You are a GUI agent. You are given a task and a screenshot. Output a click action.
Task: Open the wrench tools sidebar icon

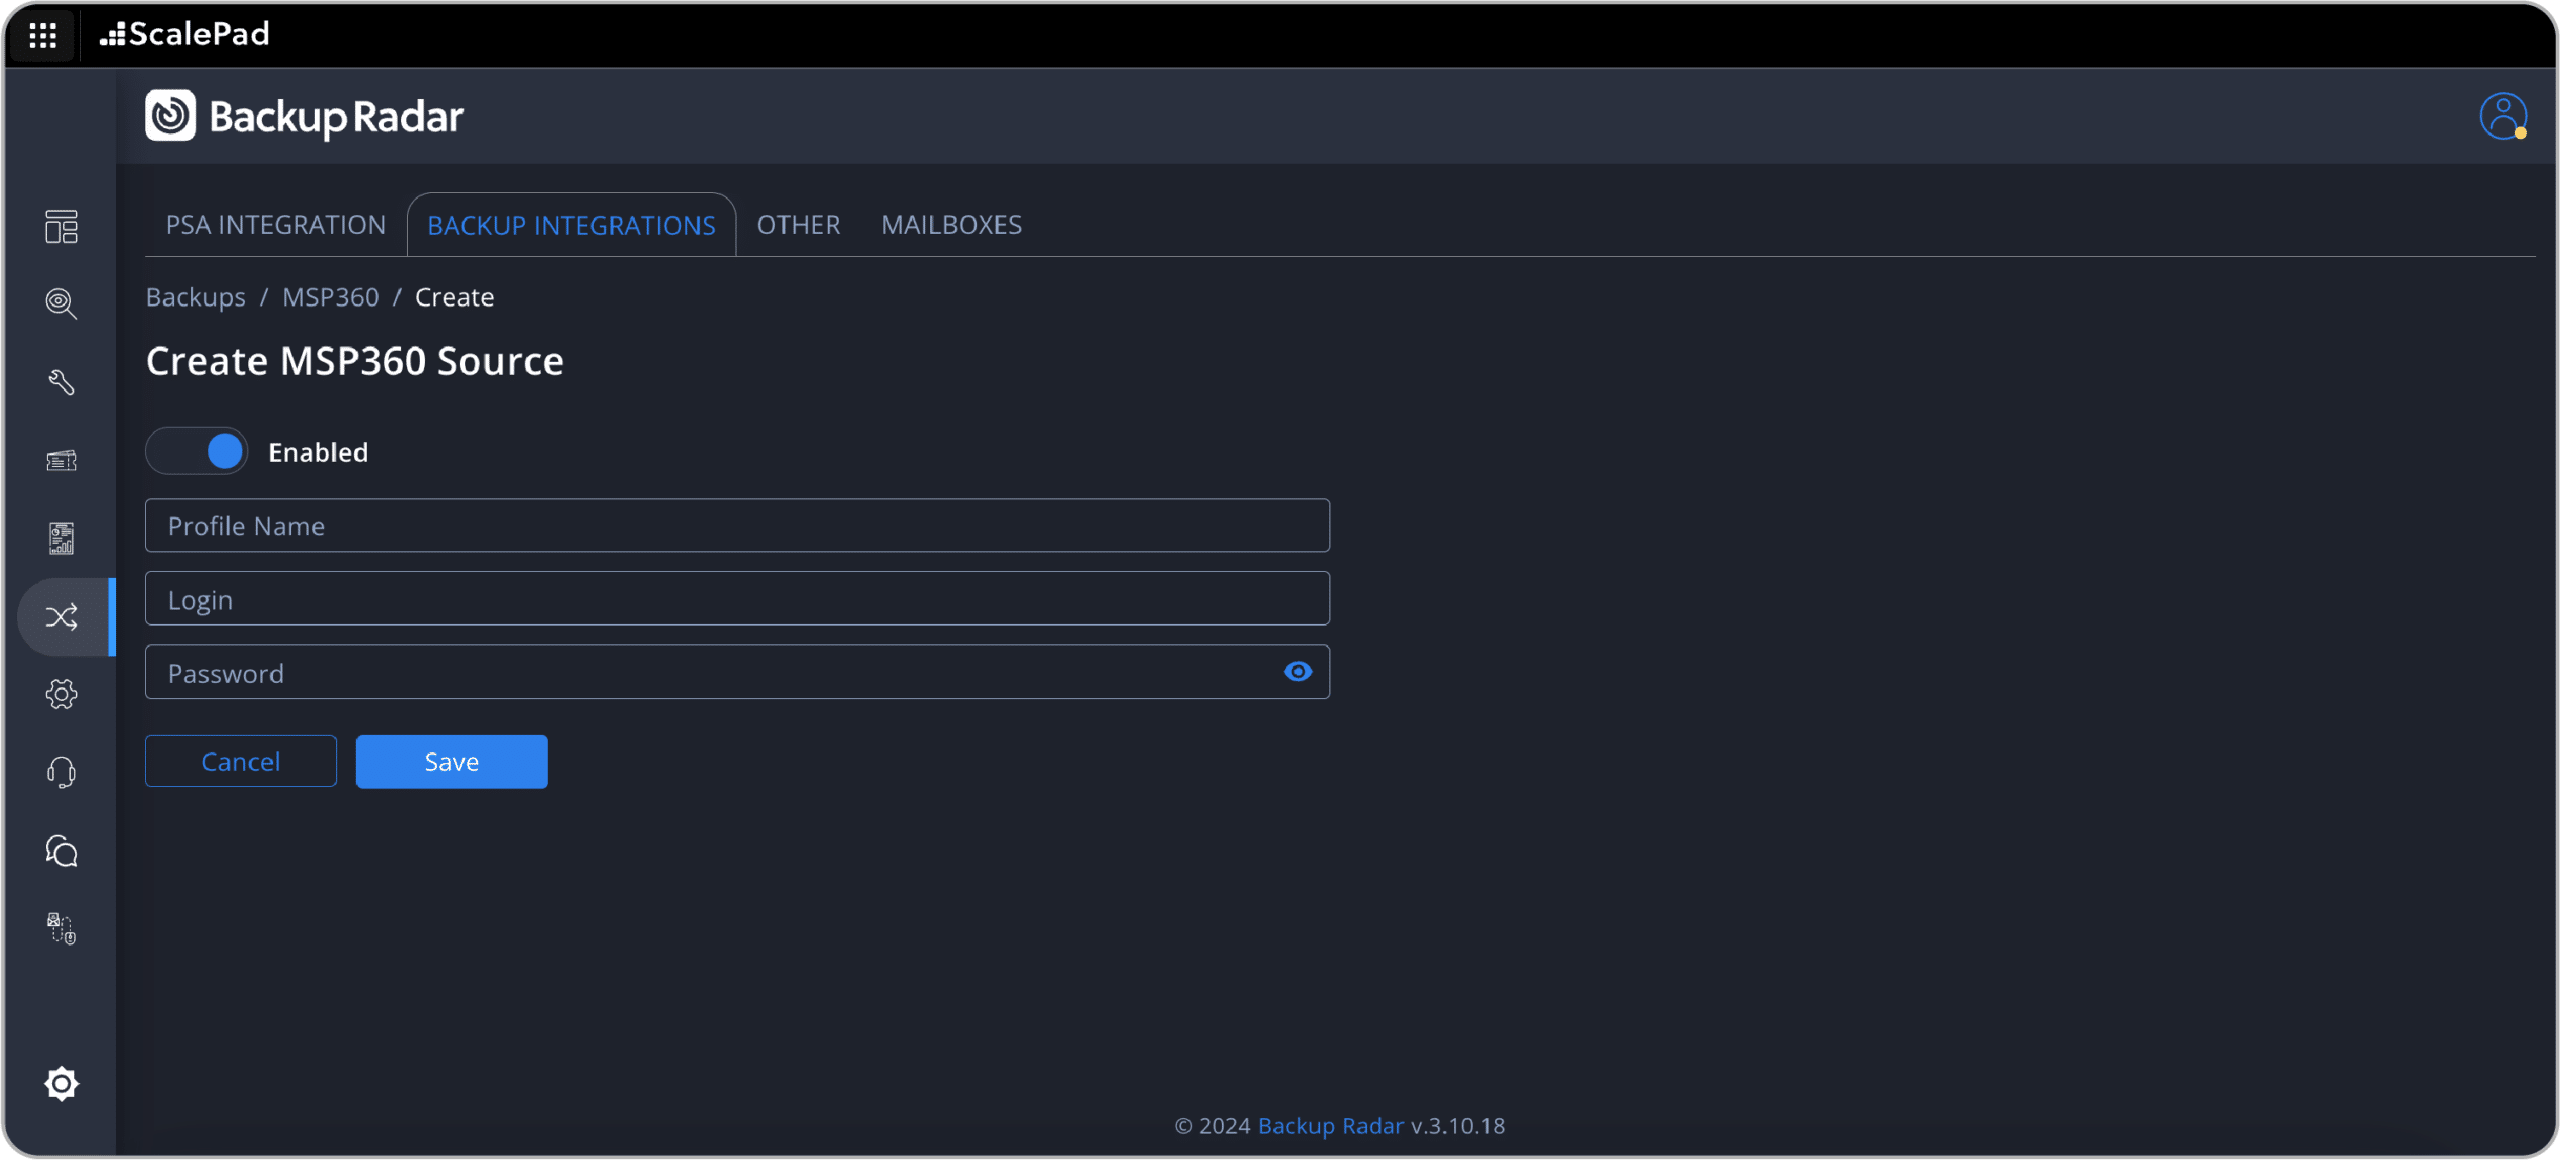(x=61, y=382)
